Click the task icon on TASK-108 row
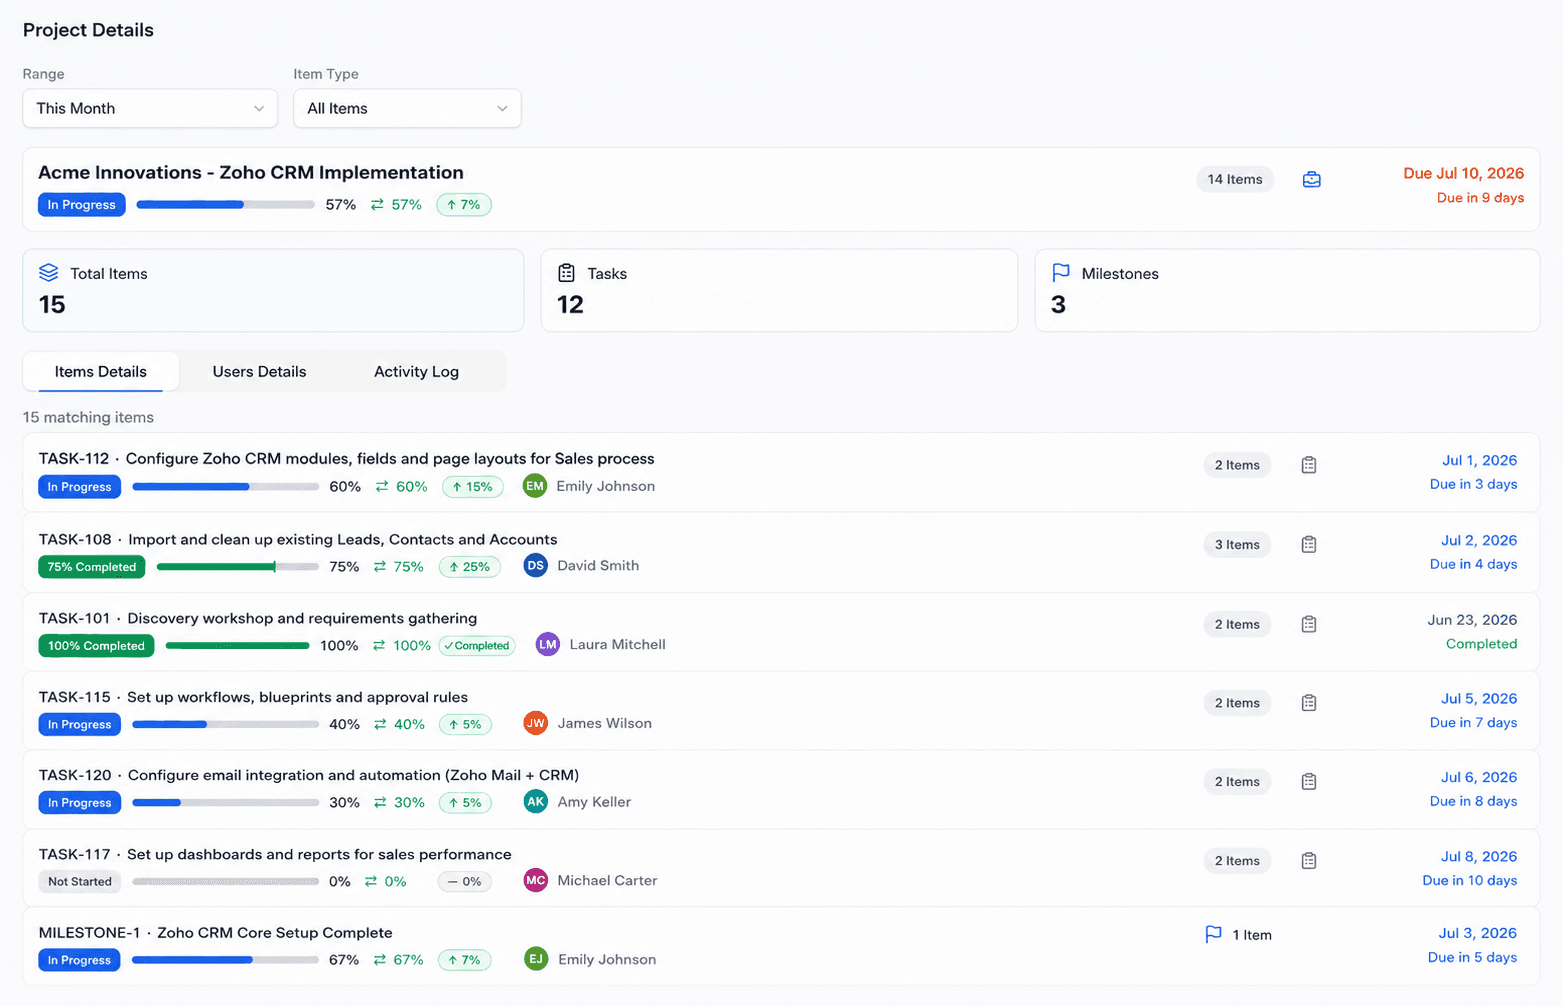 (x=1308, y=545)
